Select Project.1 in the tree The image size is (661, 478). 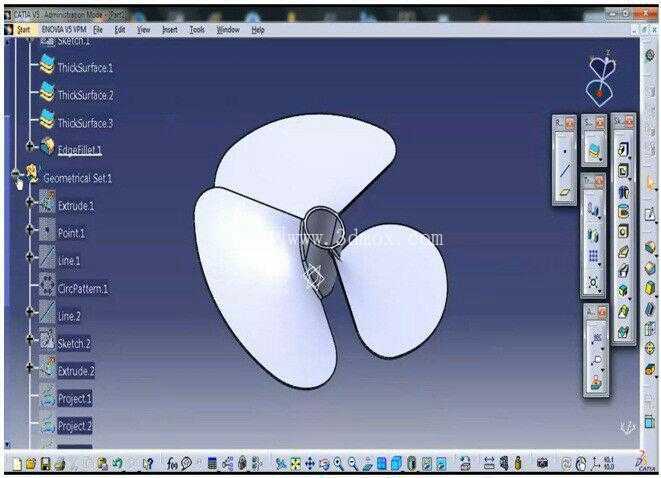[x=75, y=399]
